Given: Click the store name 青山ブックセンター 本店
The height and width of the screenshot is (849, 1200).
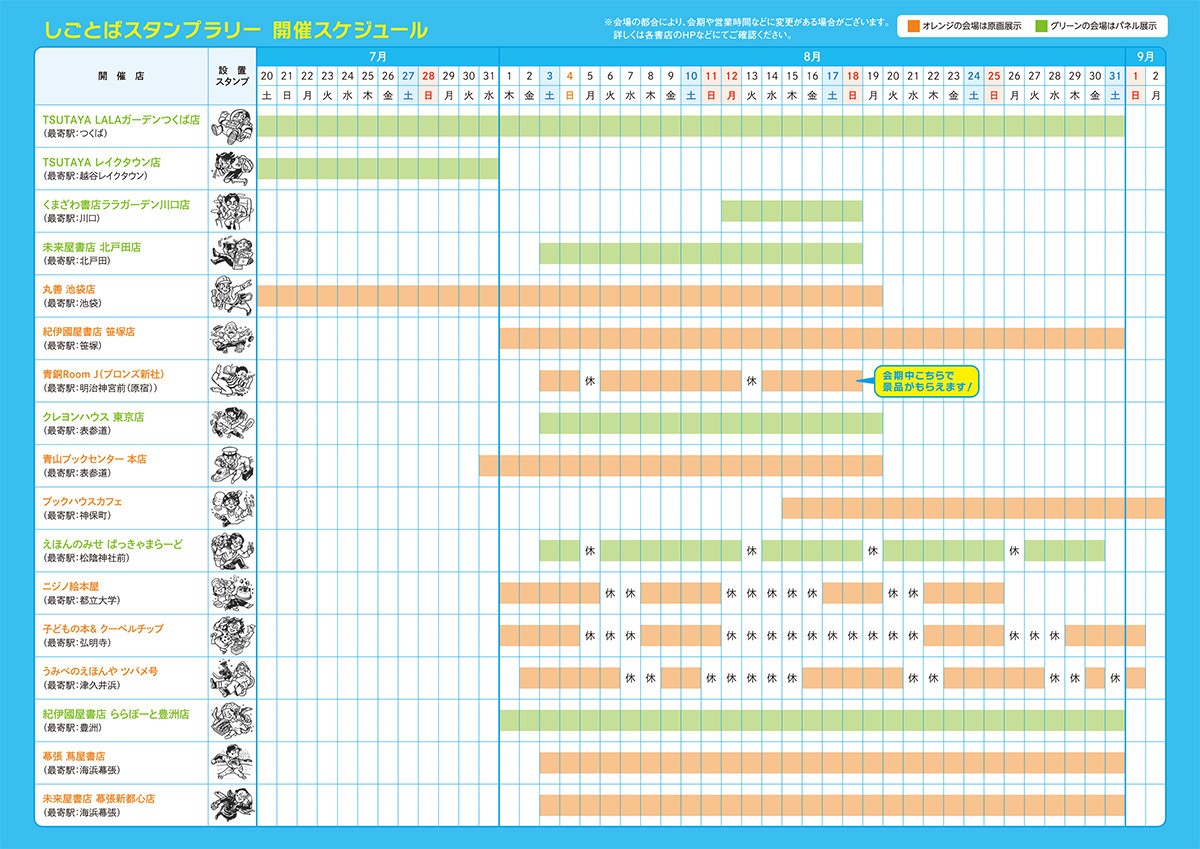Looking at the screenshot, I should pos(94,458).
